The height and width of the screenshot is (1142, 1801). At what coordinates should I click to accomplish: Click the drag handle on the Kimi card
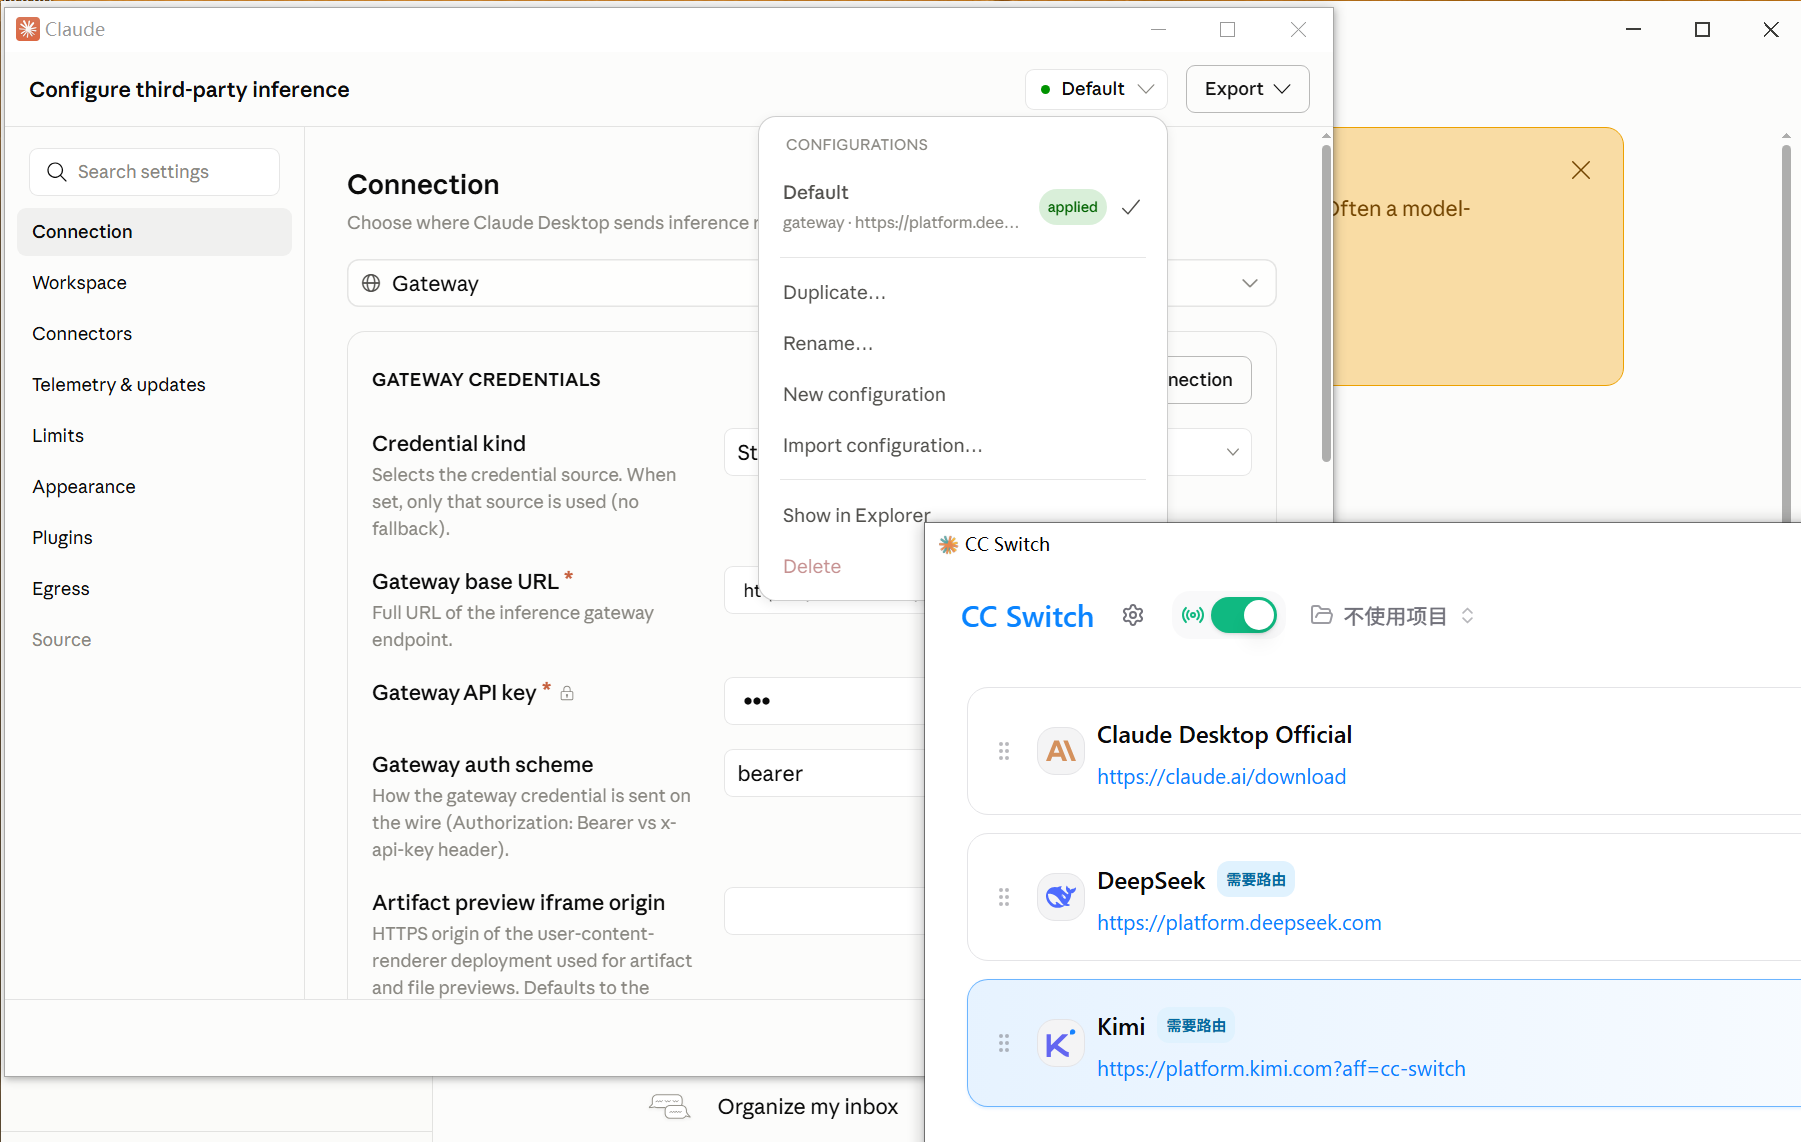coord(1004,1043)
